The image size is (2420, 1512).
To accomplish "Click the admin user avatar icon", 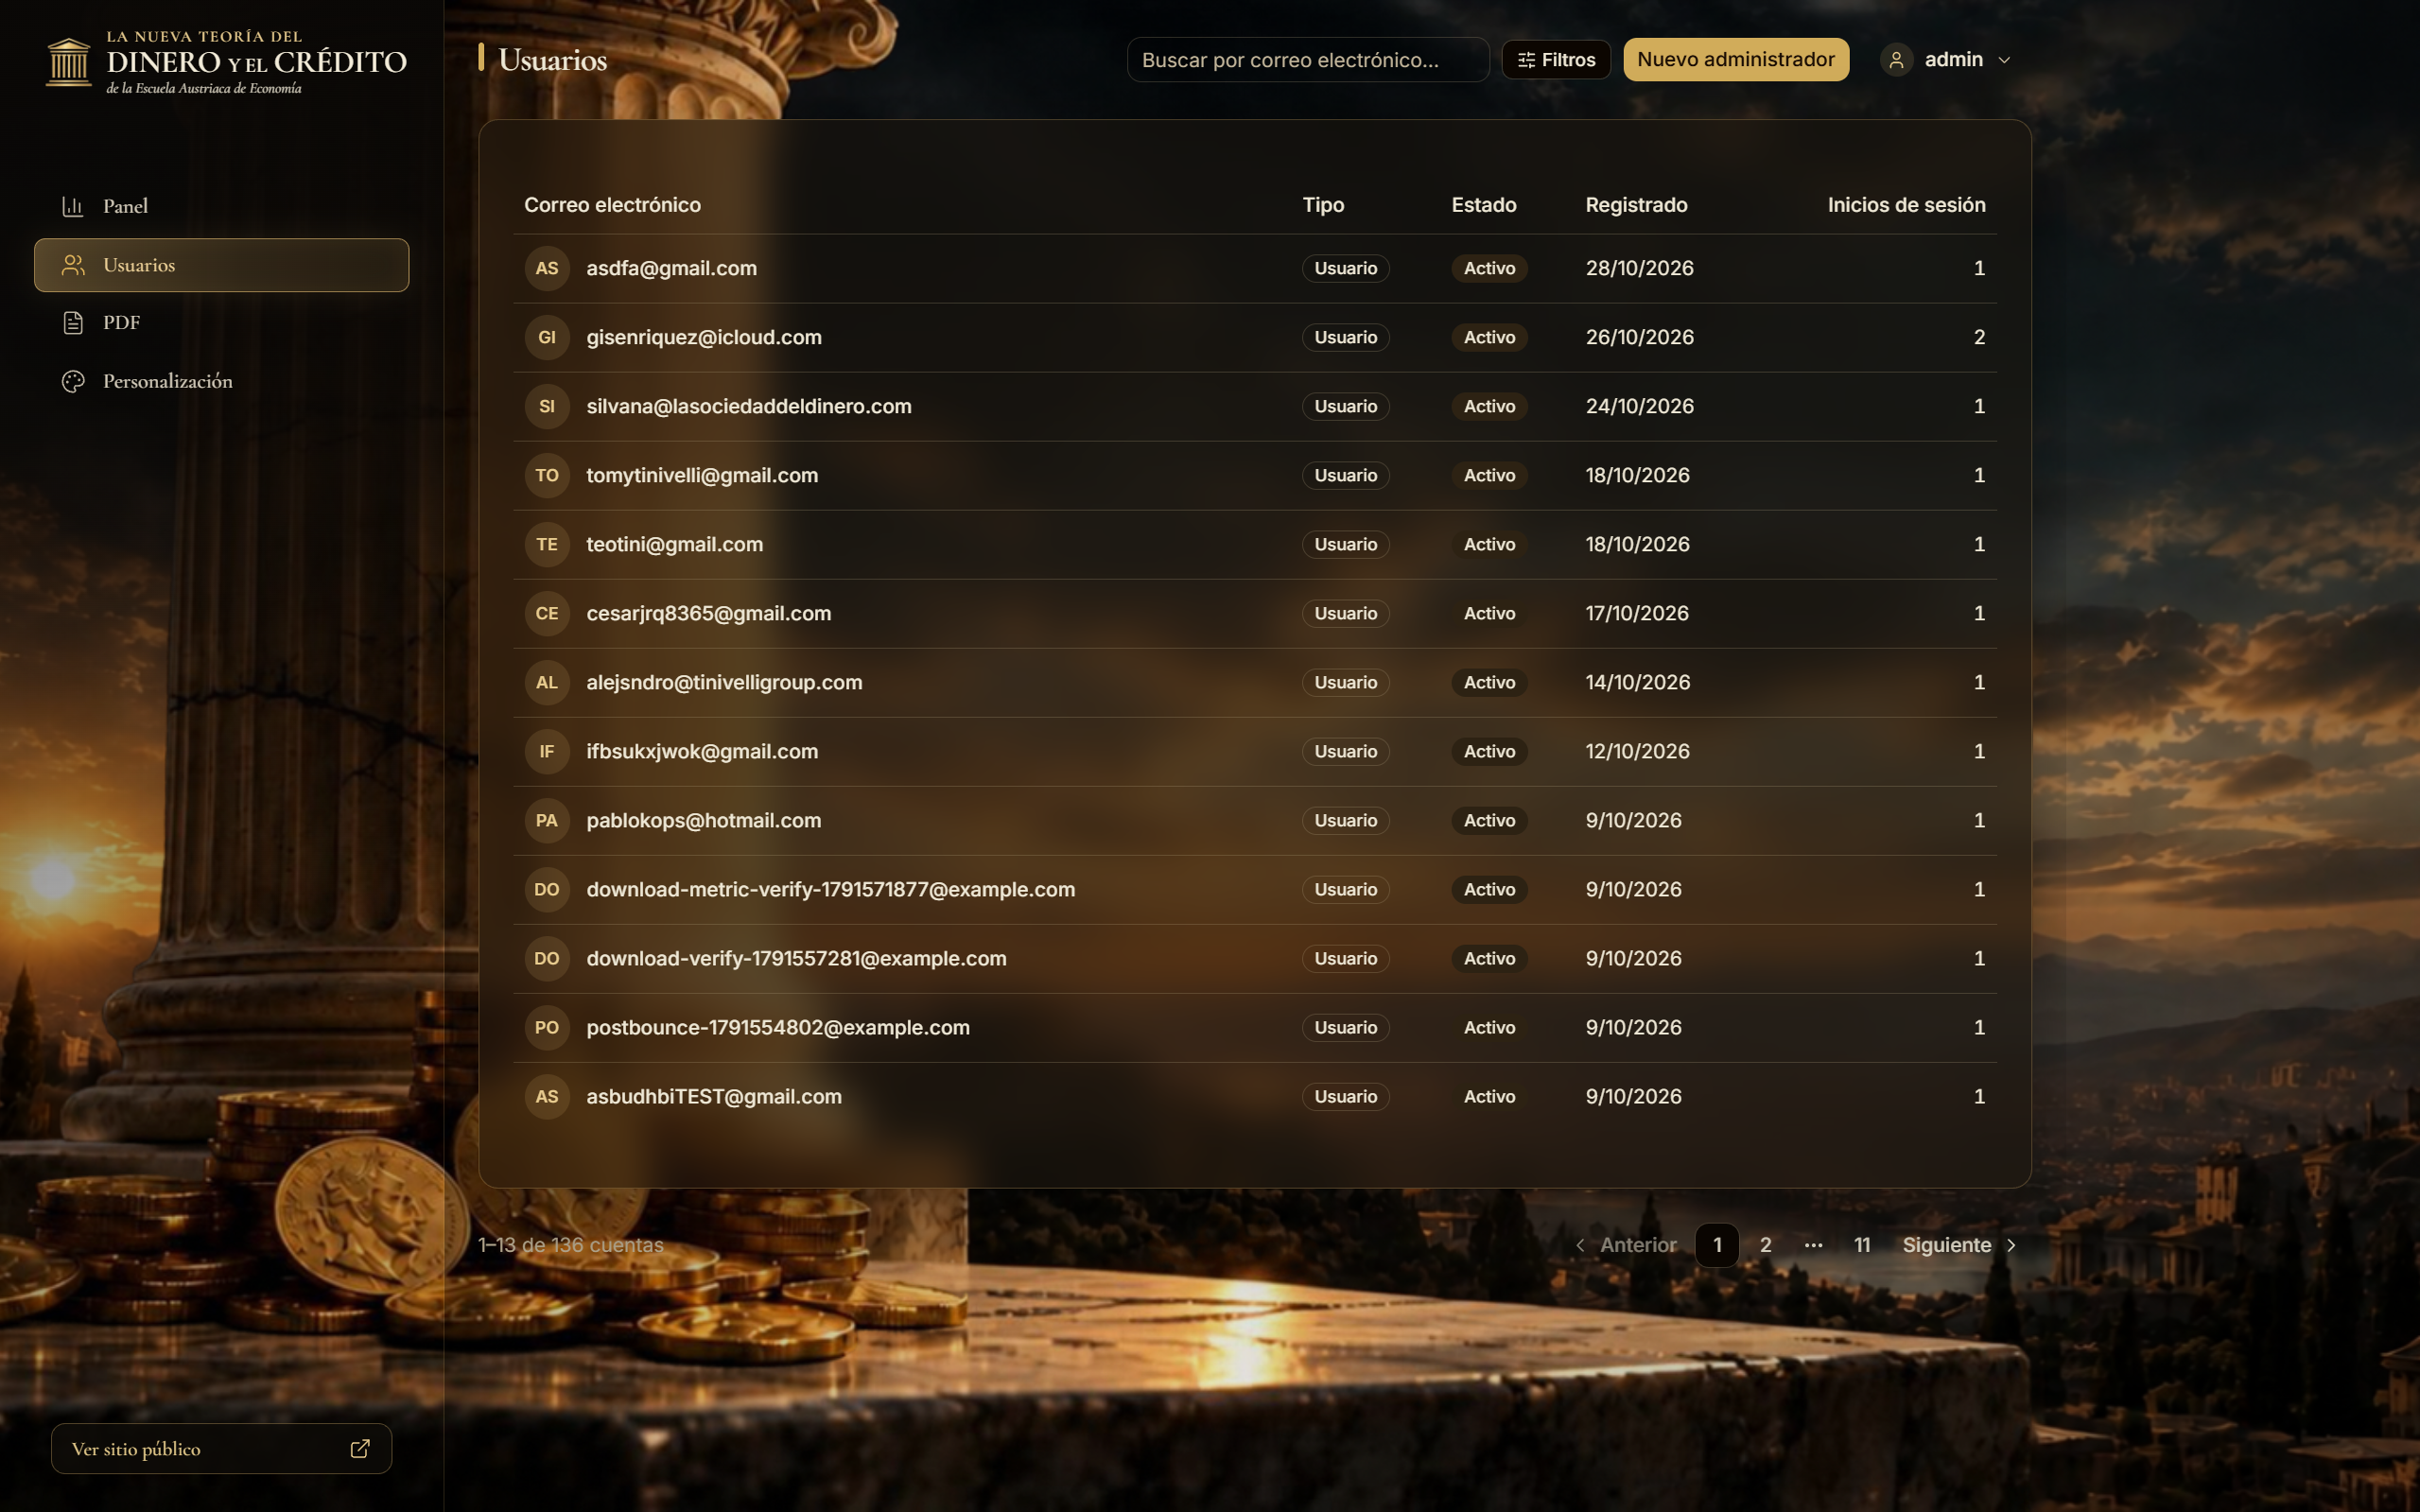I will [1896, 60].
